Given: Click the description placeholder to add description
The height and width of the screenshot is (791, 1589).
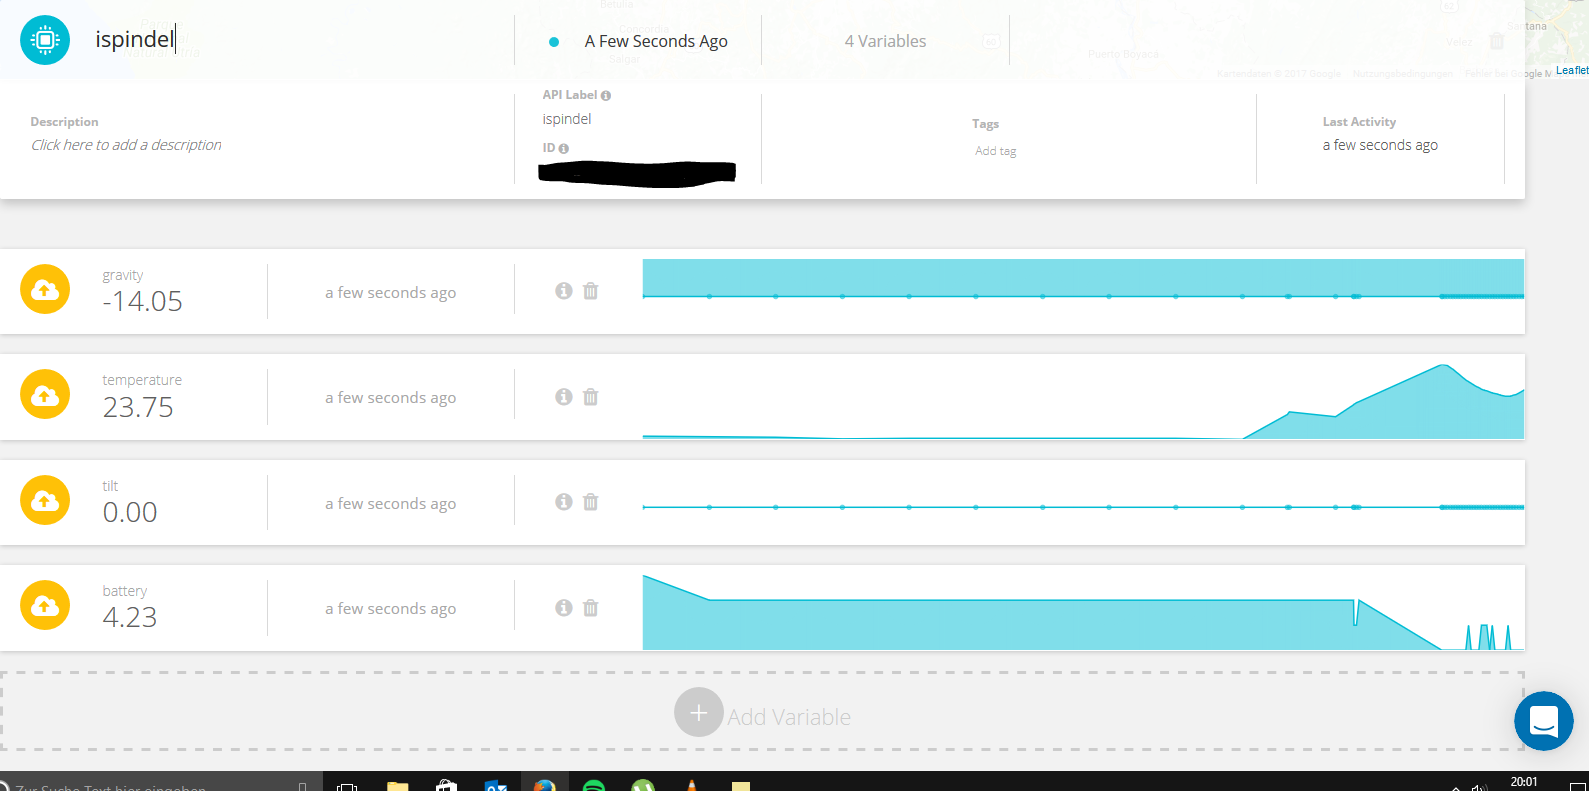Looking at the screenshot, I should coord(126,145).
